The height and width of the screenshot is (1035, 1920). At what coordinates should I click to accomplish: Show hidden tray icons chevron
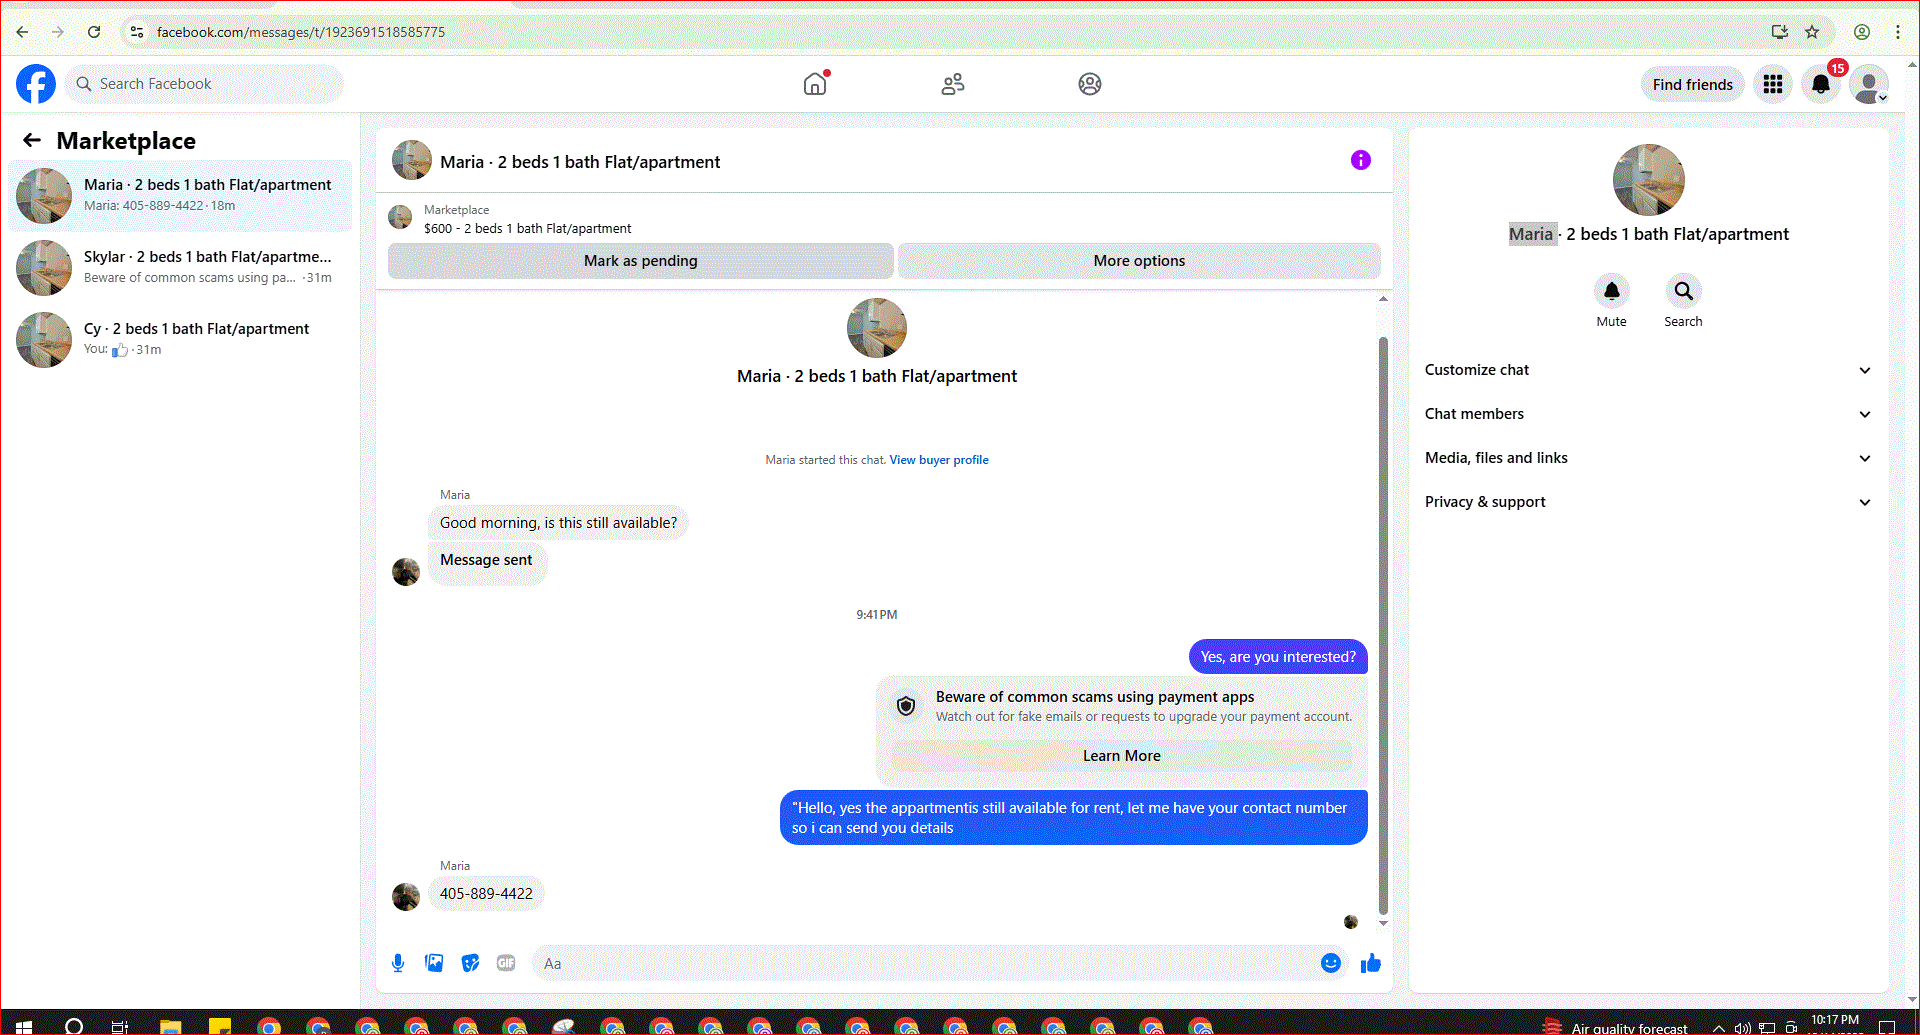(x=1719, y=1028)
